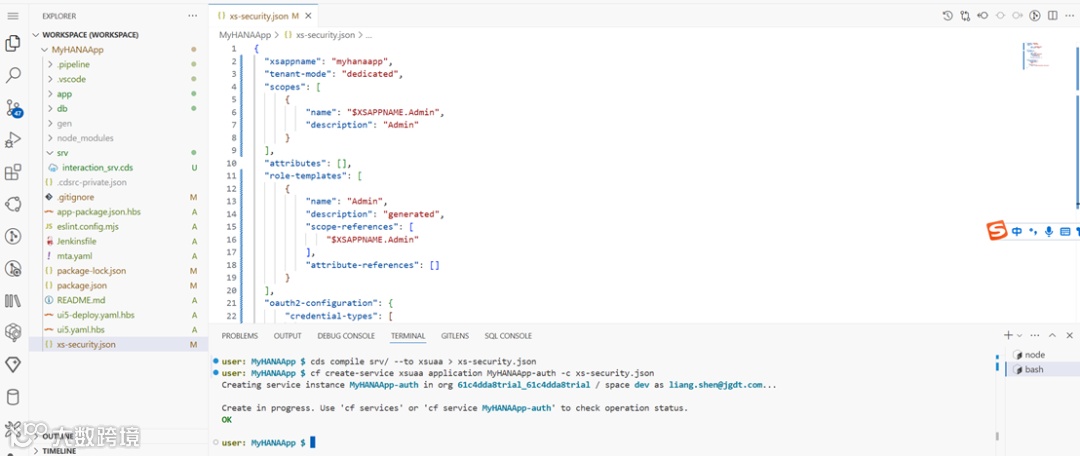Create a new terminal with plus icon

tap(1008, 335)
